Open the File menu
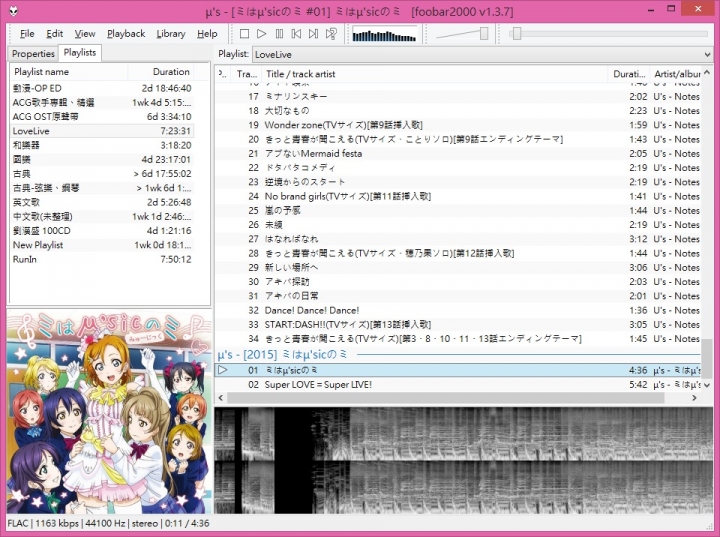720x537 pixels. [27, 34]
